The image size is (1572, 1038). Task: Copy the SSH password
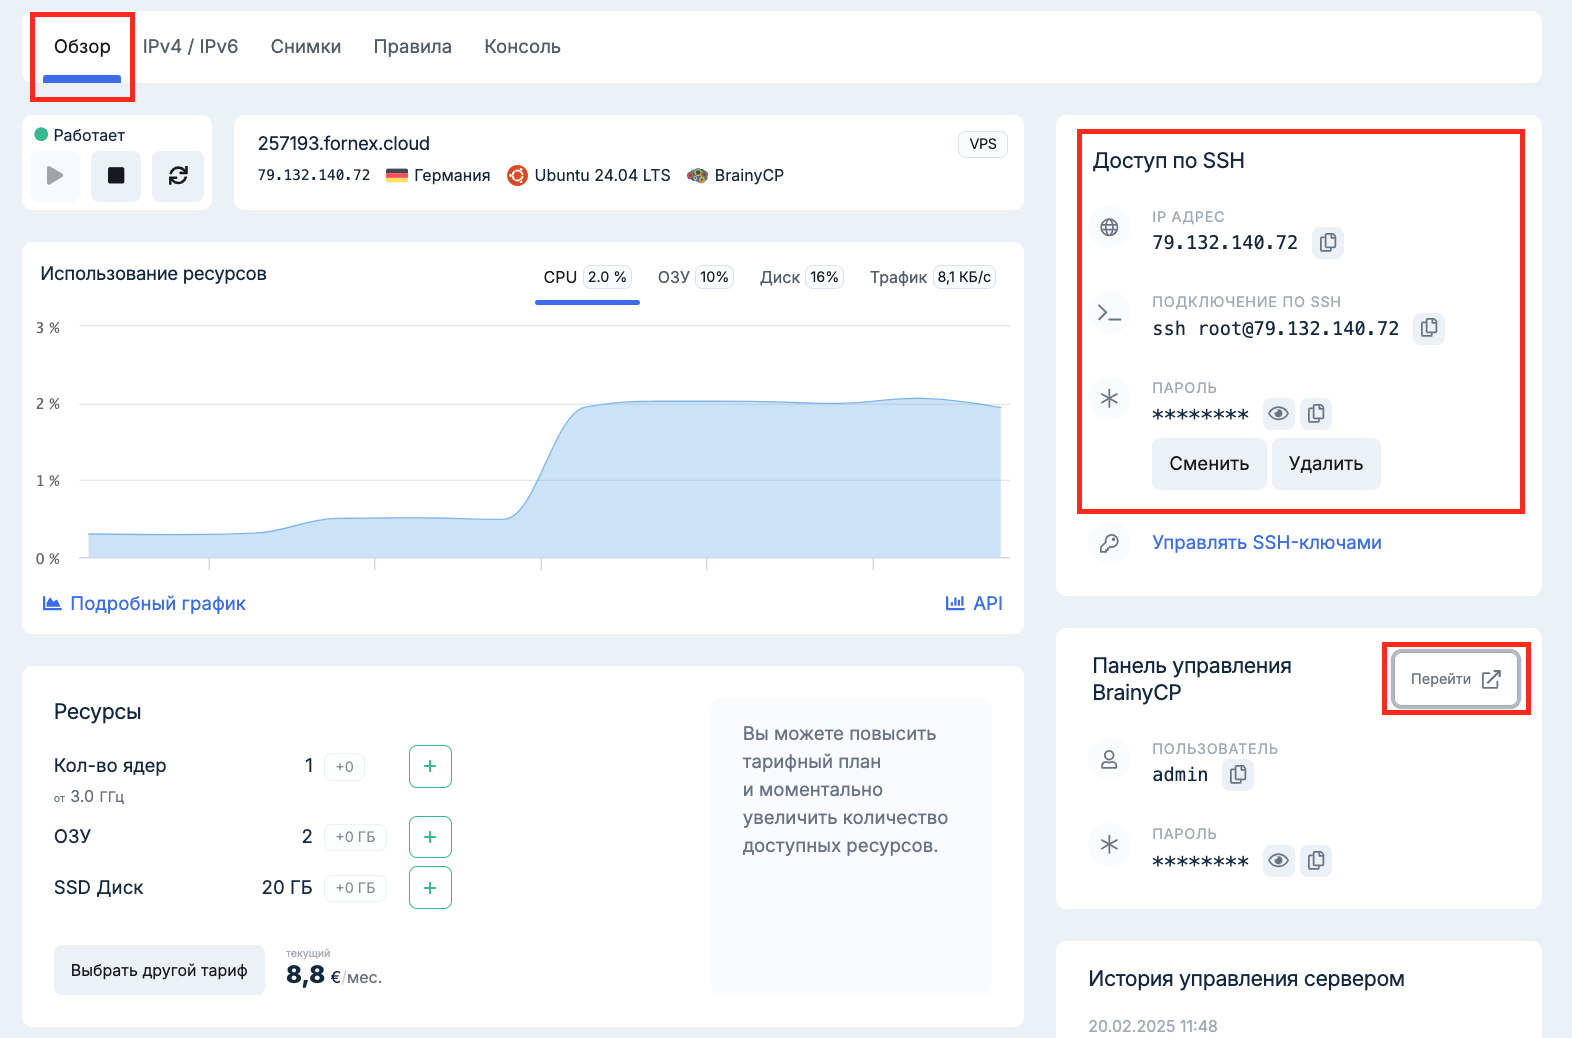tap(1316, 414)
